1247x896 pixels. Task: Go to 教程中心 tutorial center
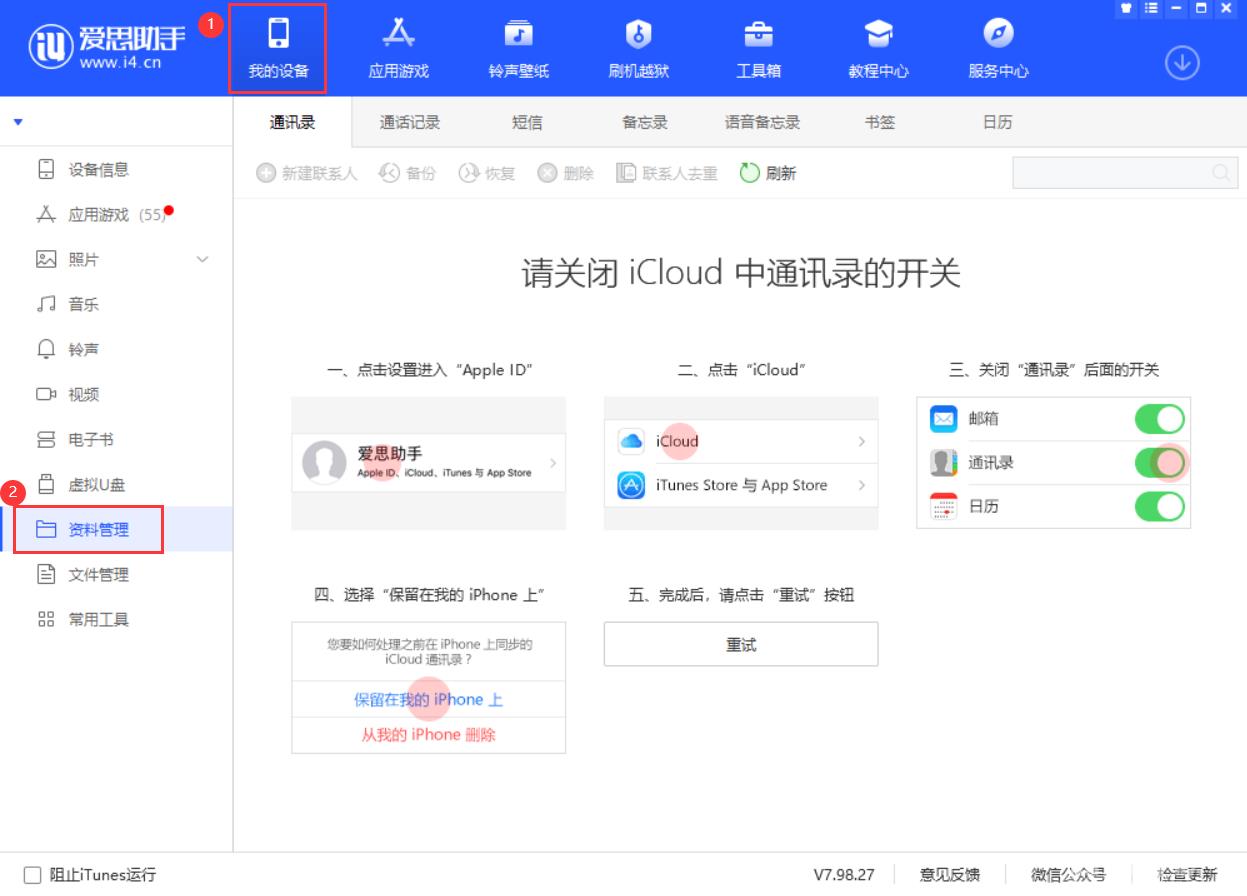coord(877,47)
